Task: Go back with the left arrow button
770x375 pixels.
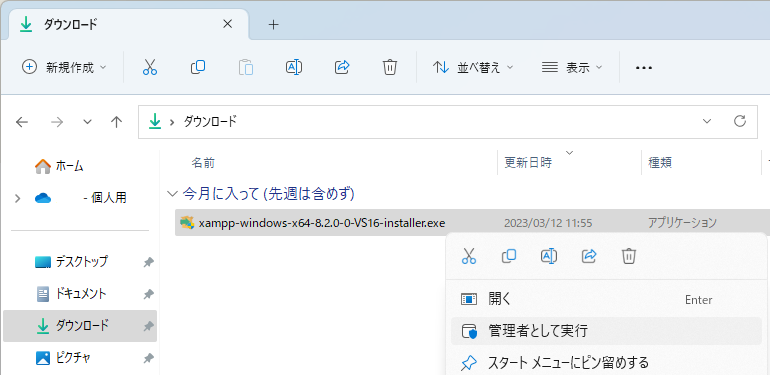Action: pyautogui.click(x=22, y=122)
